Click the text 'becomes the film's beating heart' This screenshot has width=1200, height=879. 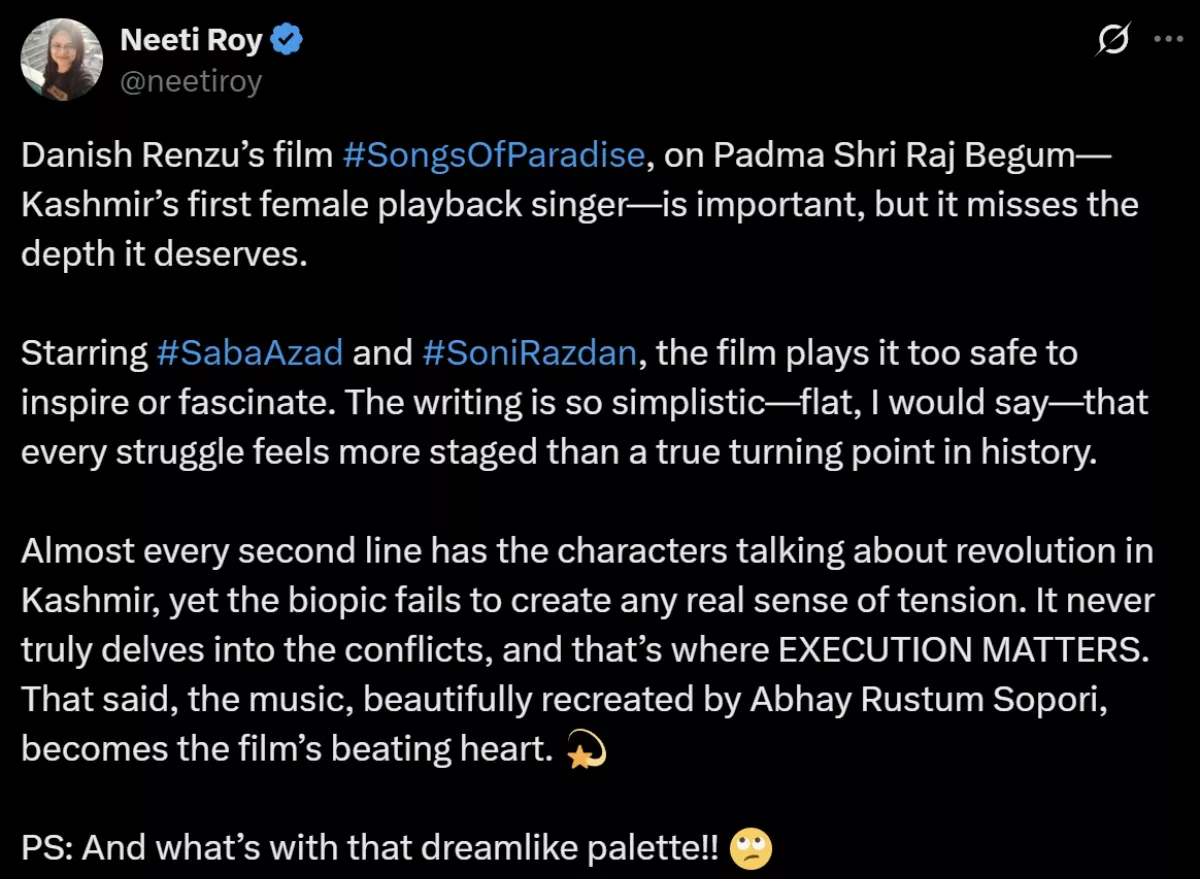click(287, 749)
